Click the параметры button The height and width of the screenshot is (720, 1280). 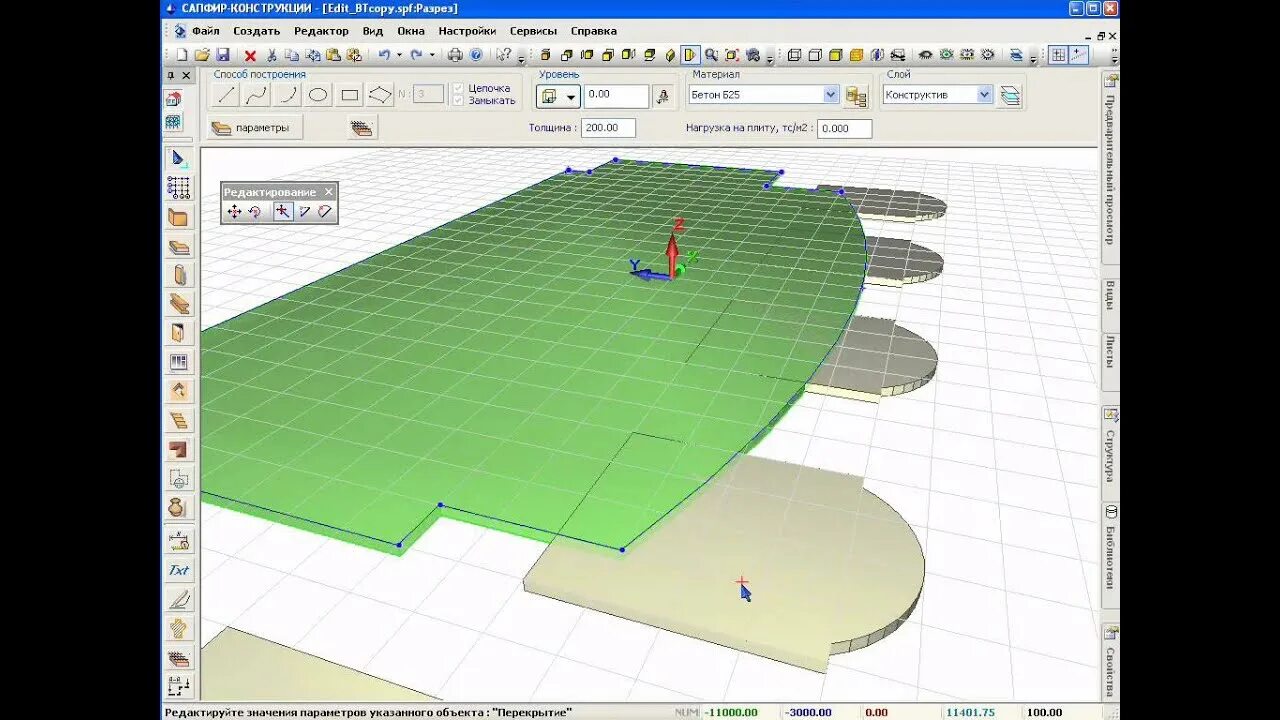[x=255, y=127]
